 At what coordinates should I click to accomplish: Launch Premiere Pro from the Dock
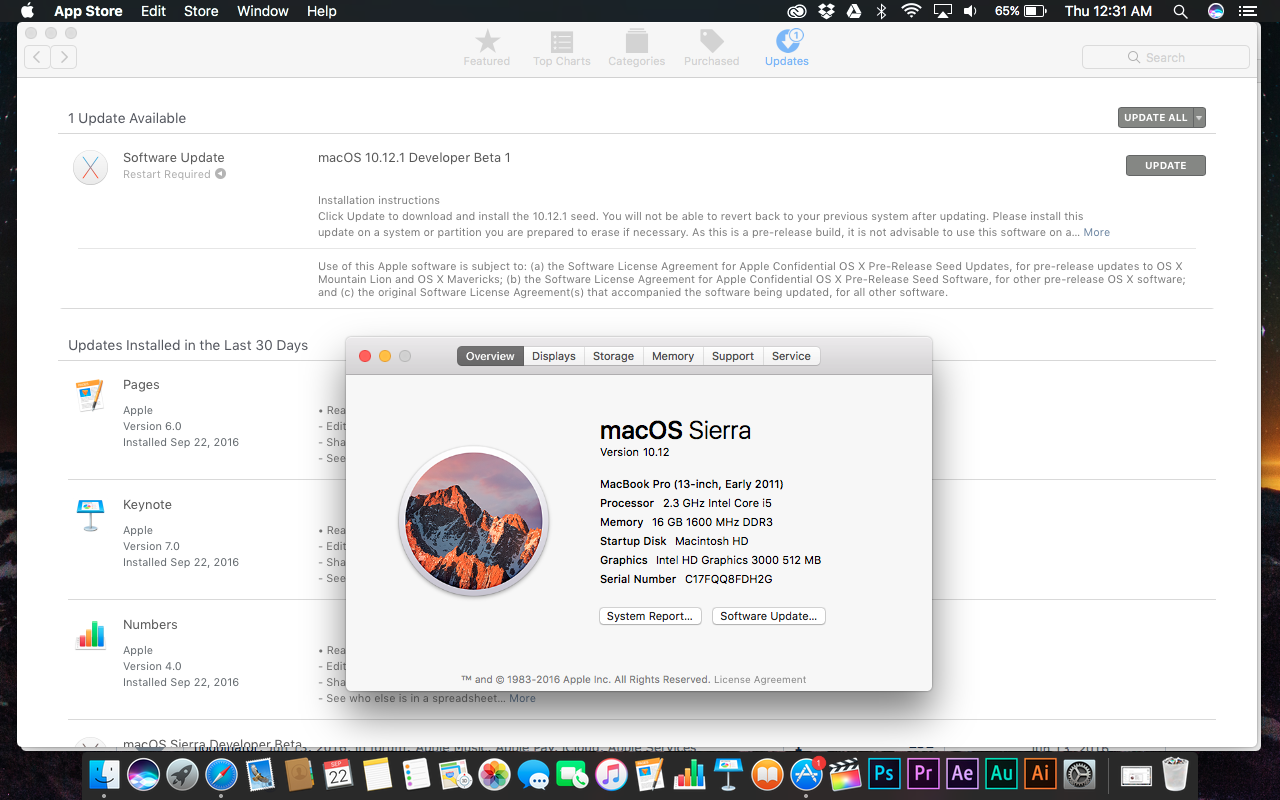pos(923,773)
